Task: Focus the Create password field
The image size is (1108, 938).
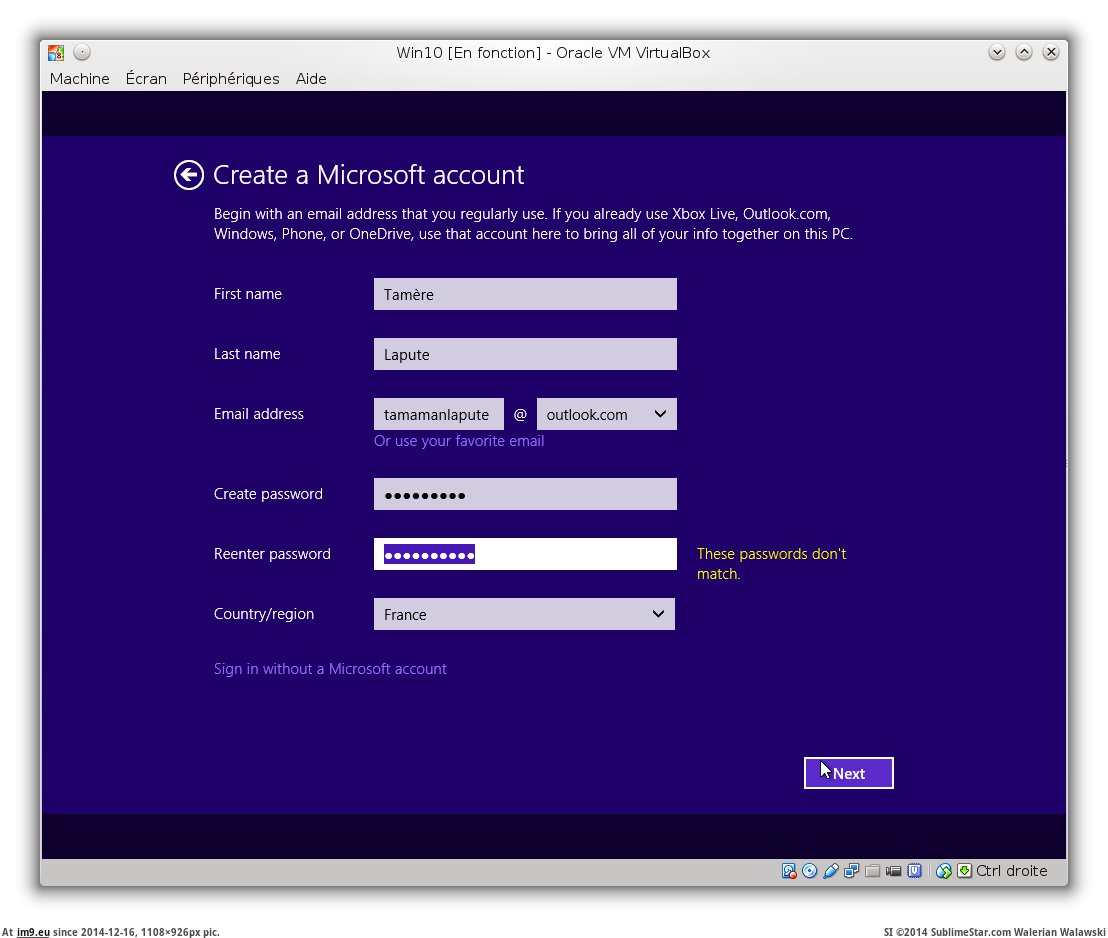Action: 525,494
